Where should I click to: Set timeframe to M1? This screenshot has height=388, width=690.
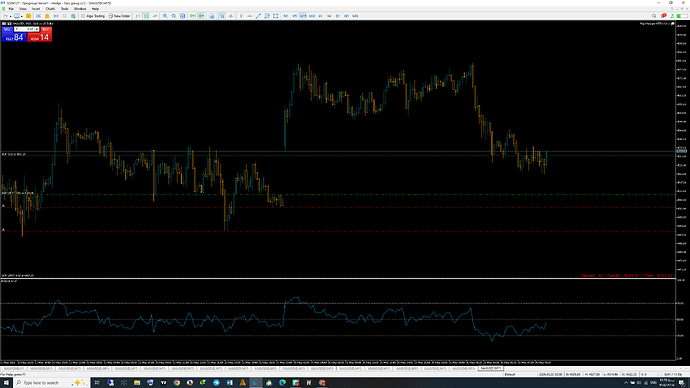[286, 16]
